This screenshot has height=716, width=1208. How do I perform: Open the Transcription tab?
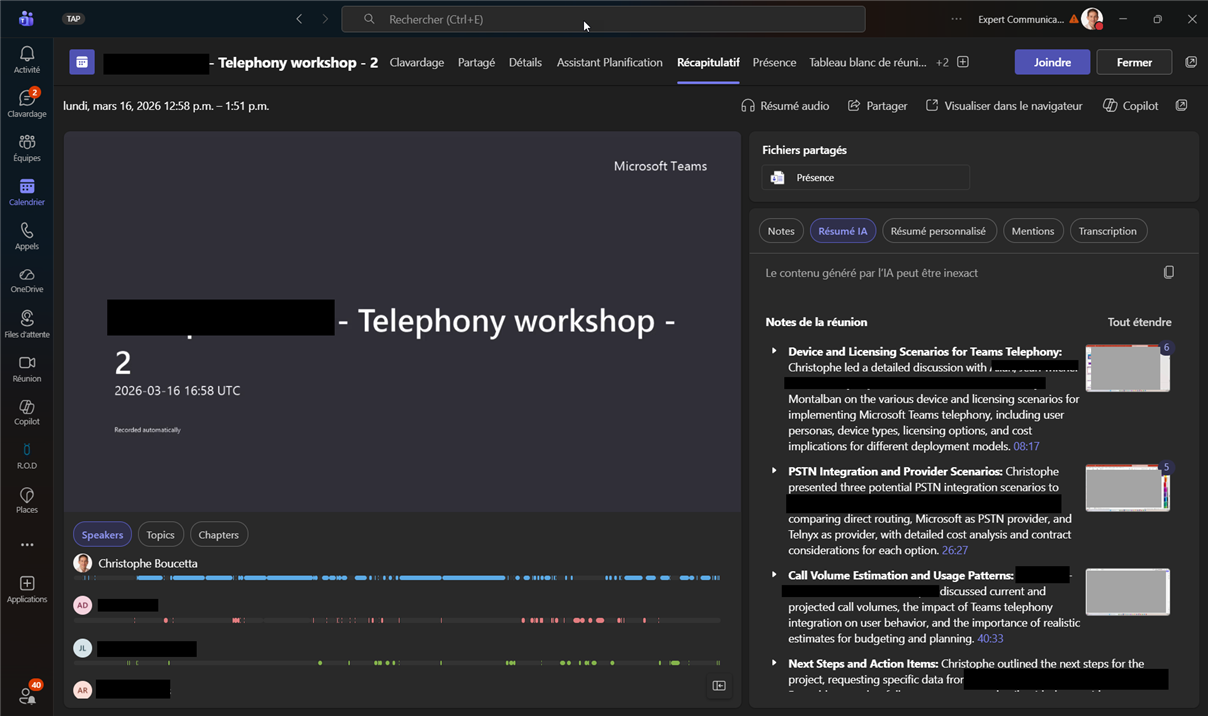tap(1107, 231)
